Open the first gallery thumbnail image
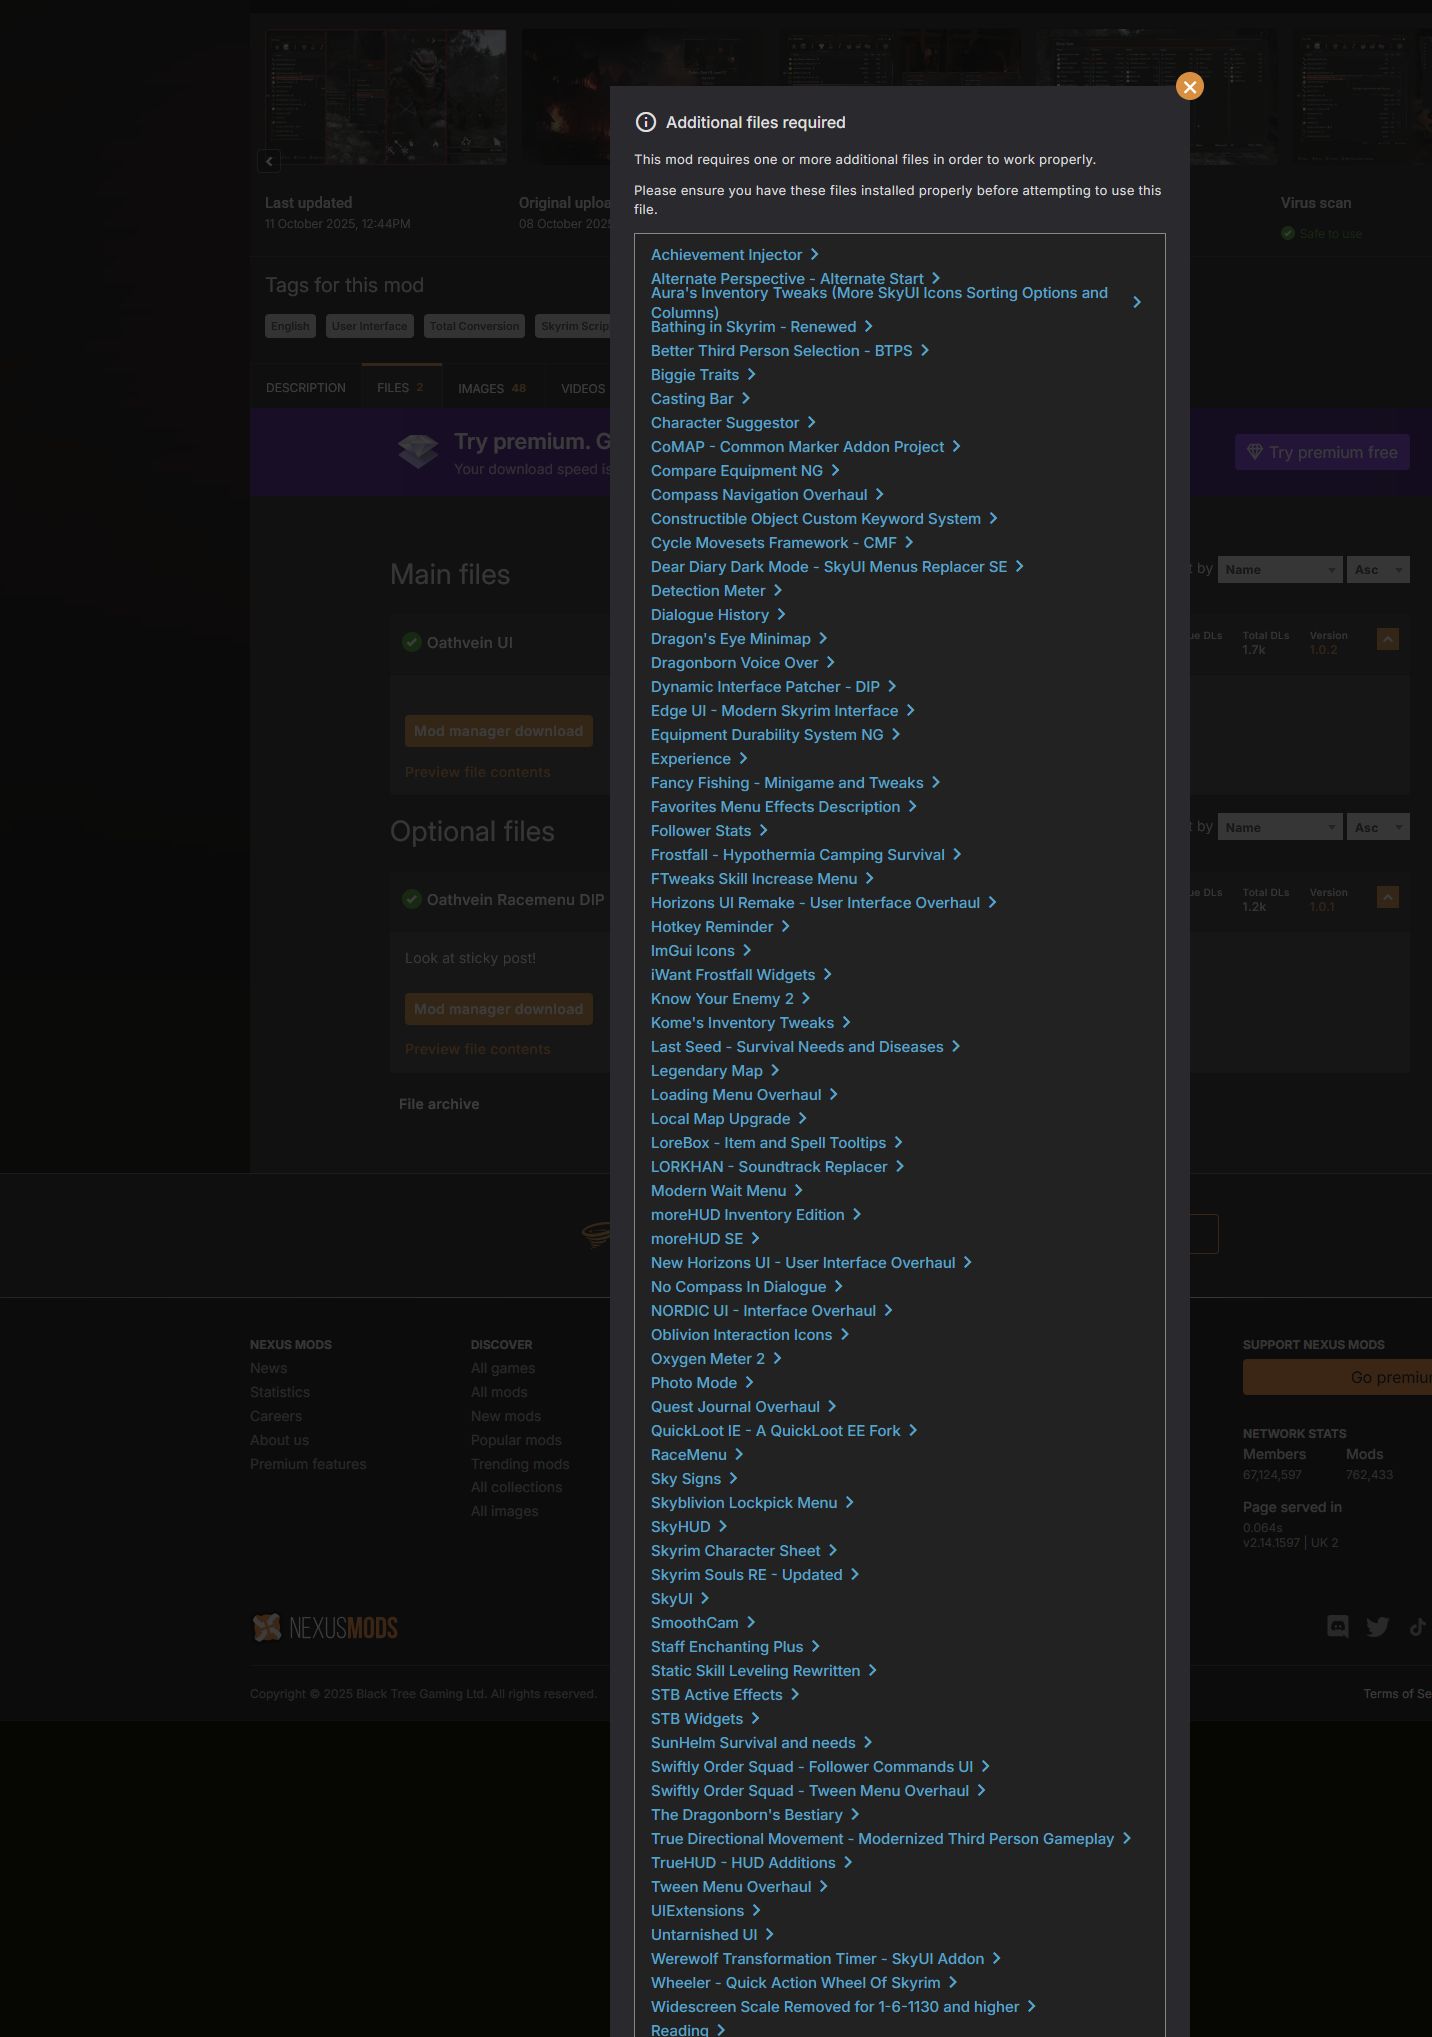This screenshot has height=2037, width=1432. 386,96
